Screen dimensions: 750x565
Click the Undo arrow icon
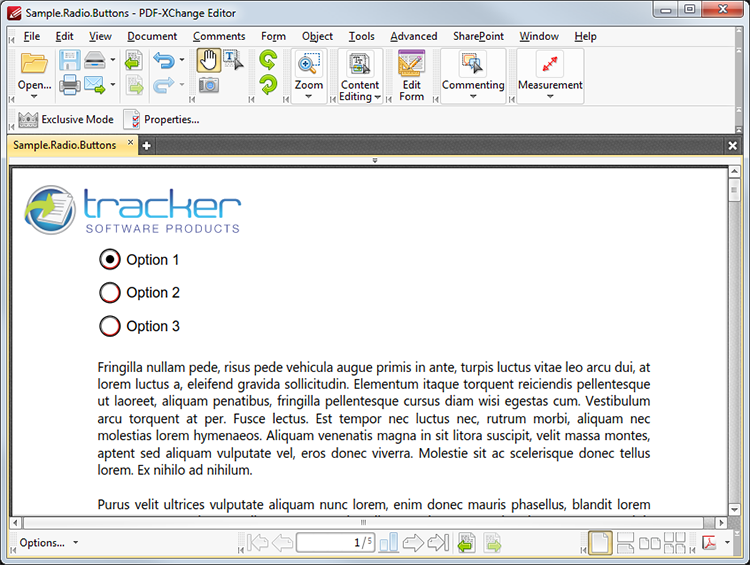click(x=164, y=60)
